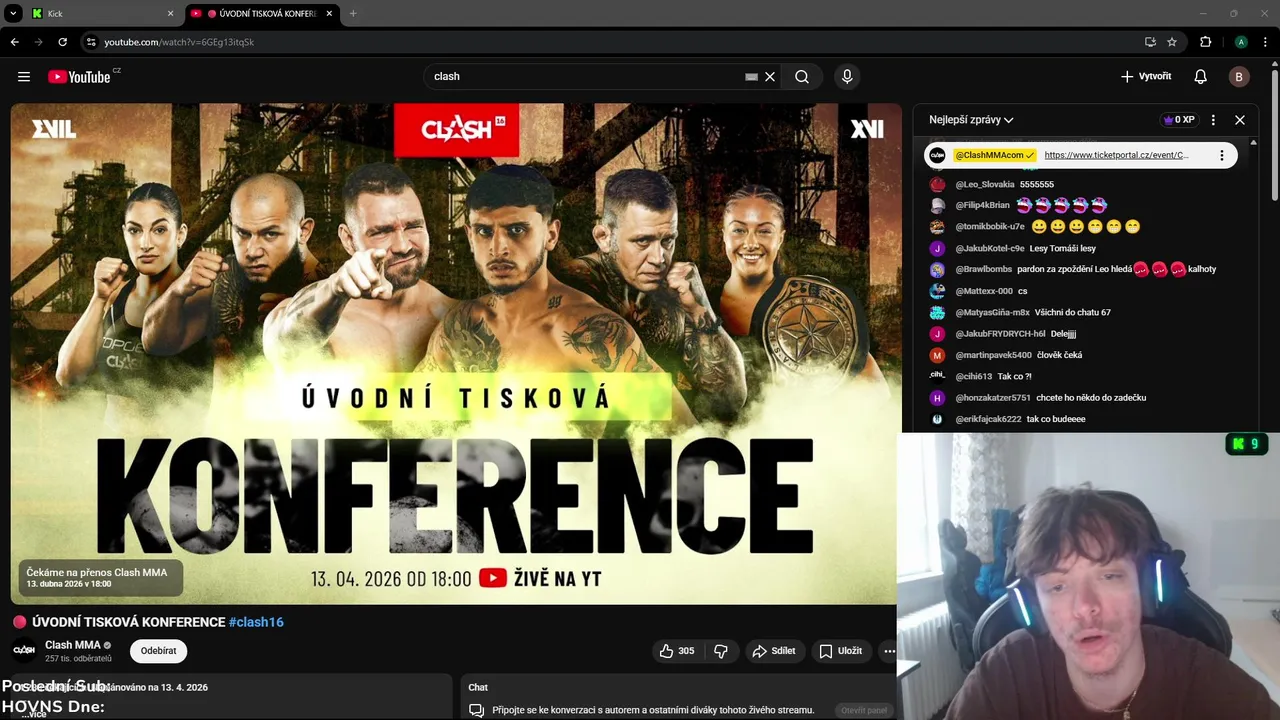The image size is (1280, 720).
Task: Click the install/cast icon in address bar
Action: coord(1150,42)
